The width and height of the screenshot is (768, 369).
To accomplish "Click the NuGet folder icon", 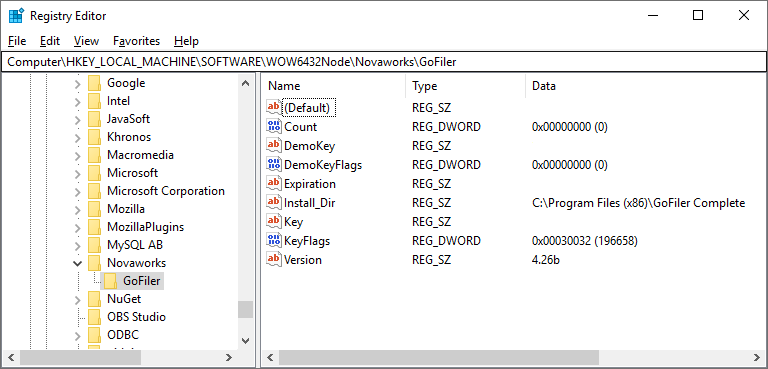I will coord(95,298).
